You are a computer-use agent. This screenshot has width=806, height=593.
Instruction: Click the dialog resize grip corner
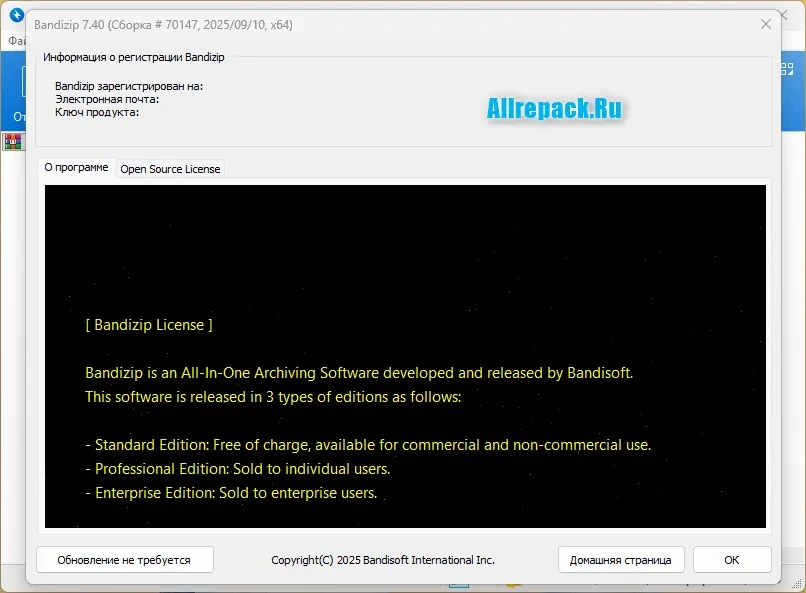[796, 583]
